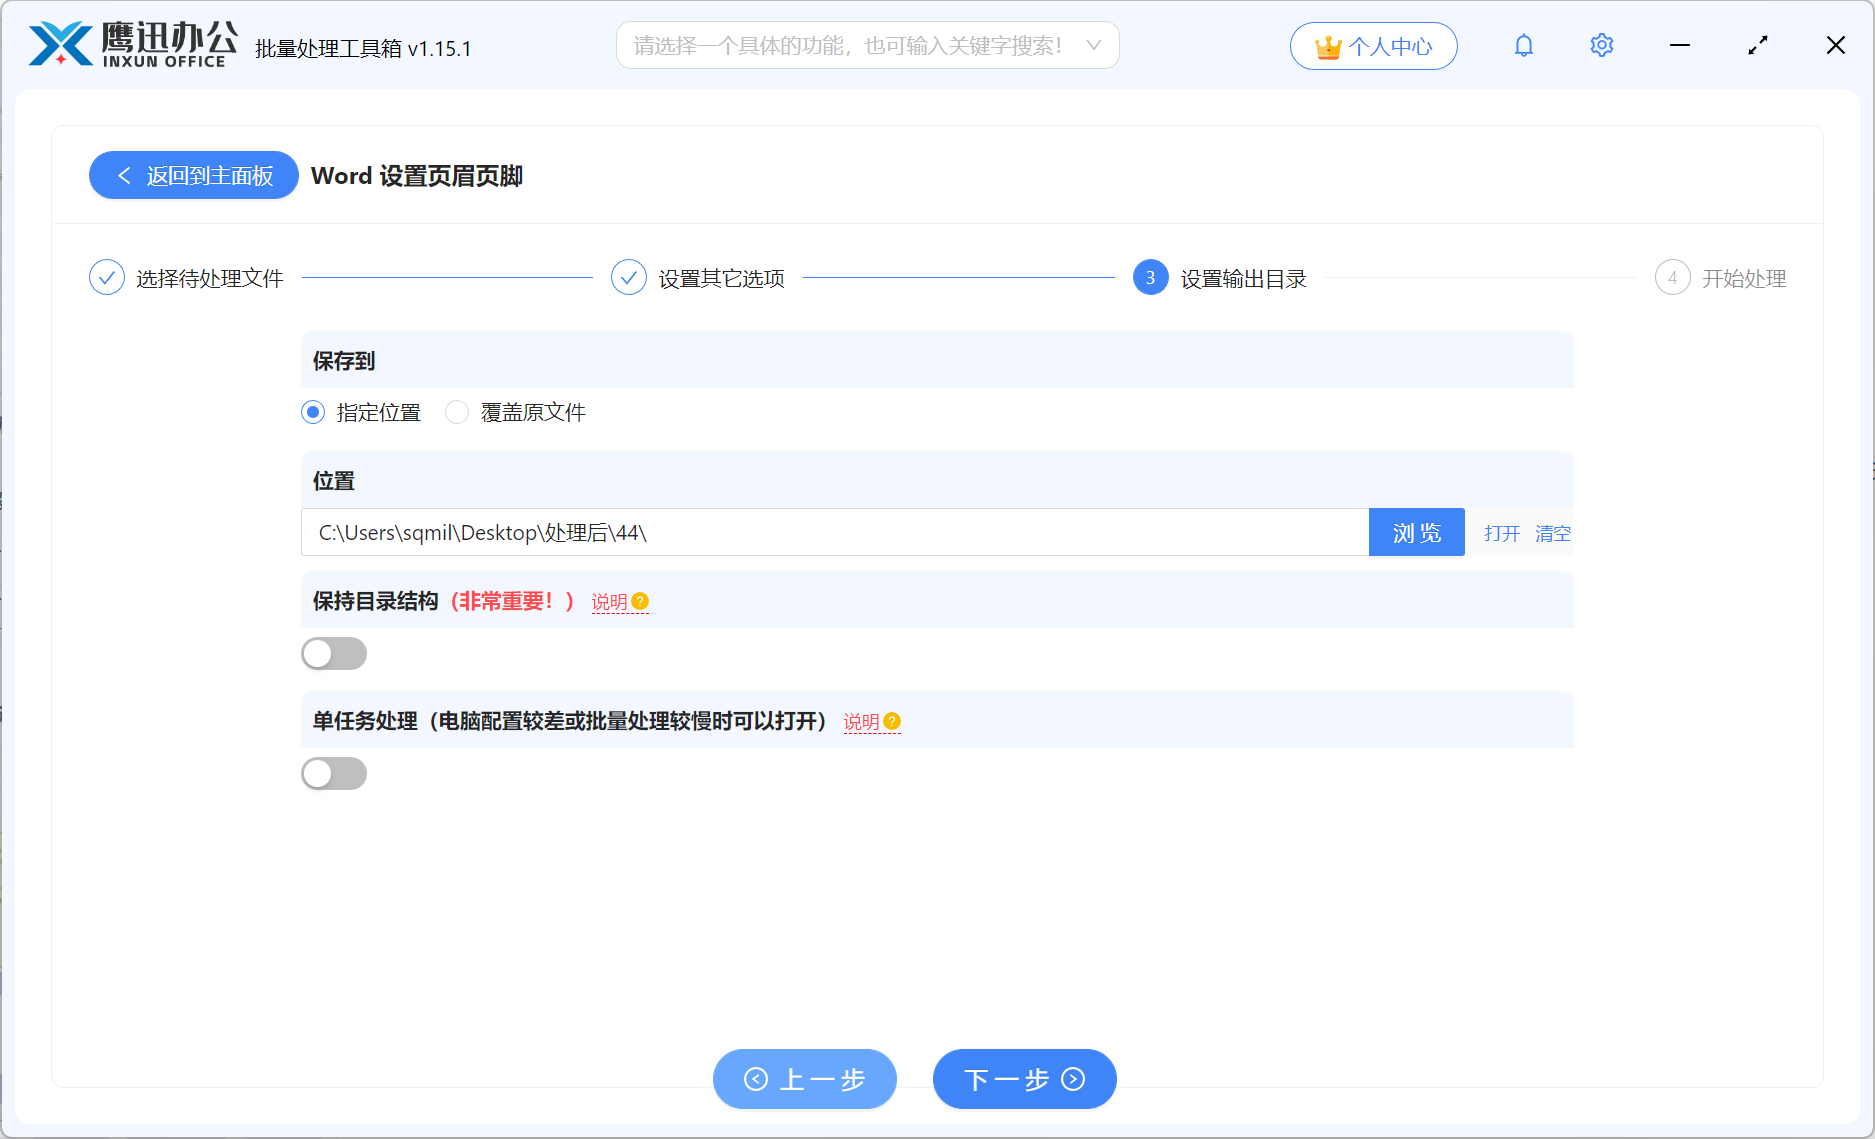The image size is (1875, 1139).
Task: Open 说明 link for 保持目录结构
Action: pos(609,602)
